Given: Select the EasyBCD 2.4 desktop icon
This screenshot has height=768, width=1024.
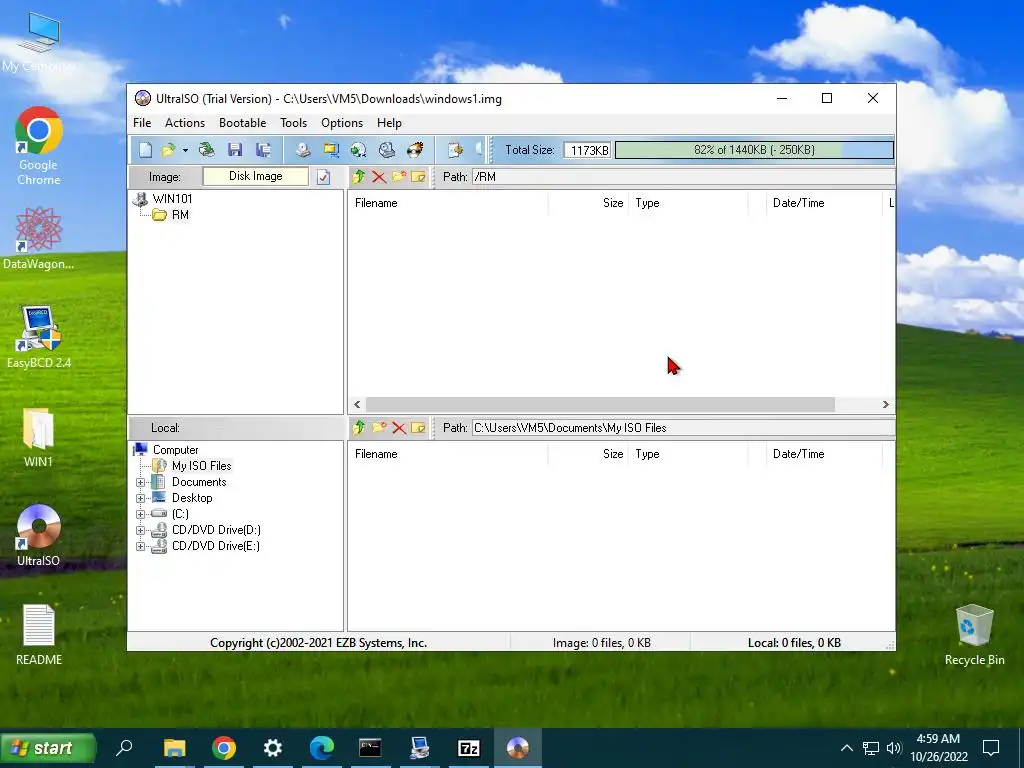Looking at the screenshot, I should click(x=39, y=338).
